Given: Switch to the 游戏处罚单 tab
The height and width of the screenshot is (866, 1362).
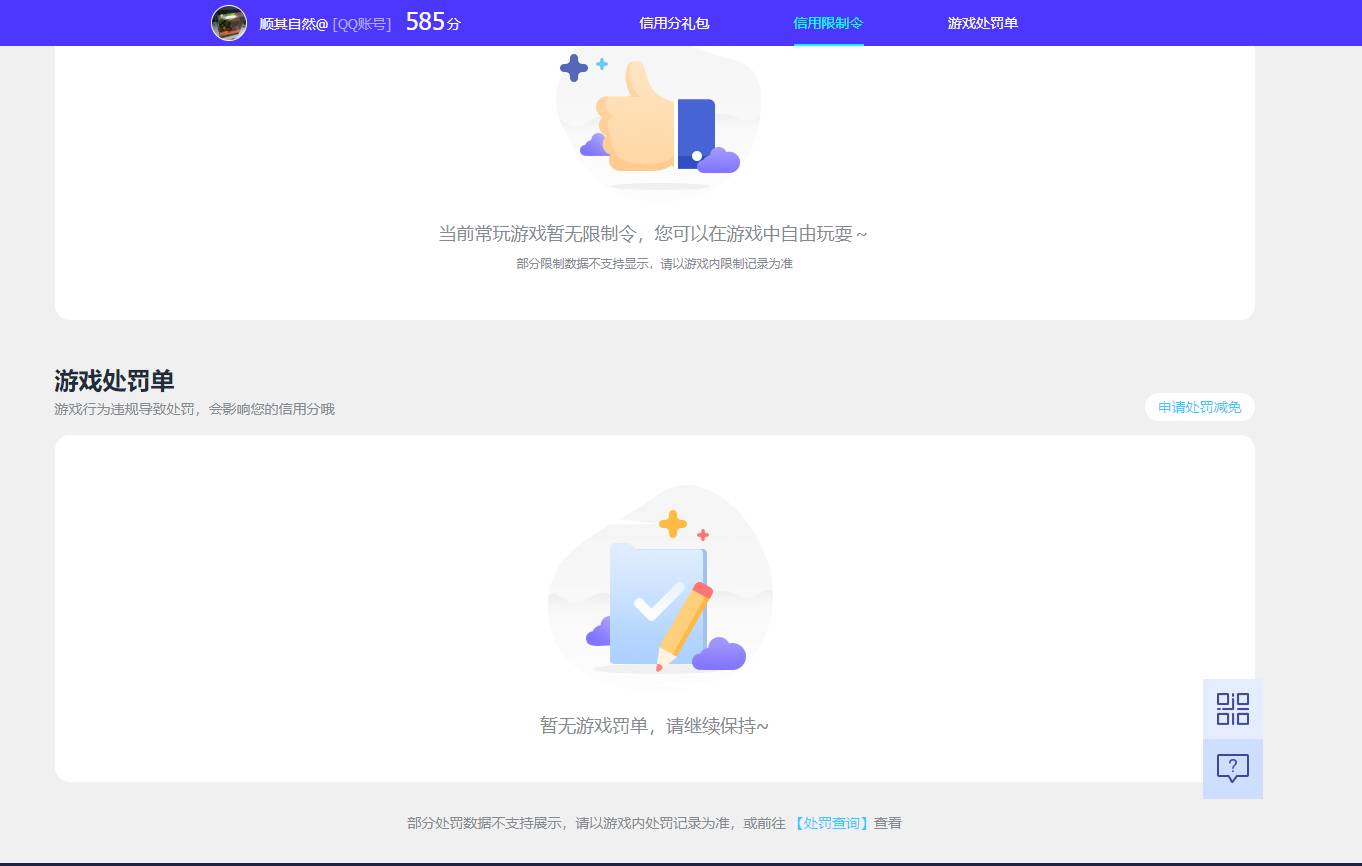Looking at the screenshot, I should pyautogui.click(x=981, y=23).
